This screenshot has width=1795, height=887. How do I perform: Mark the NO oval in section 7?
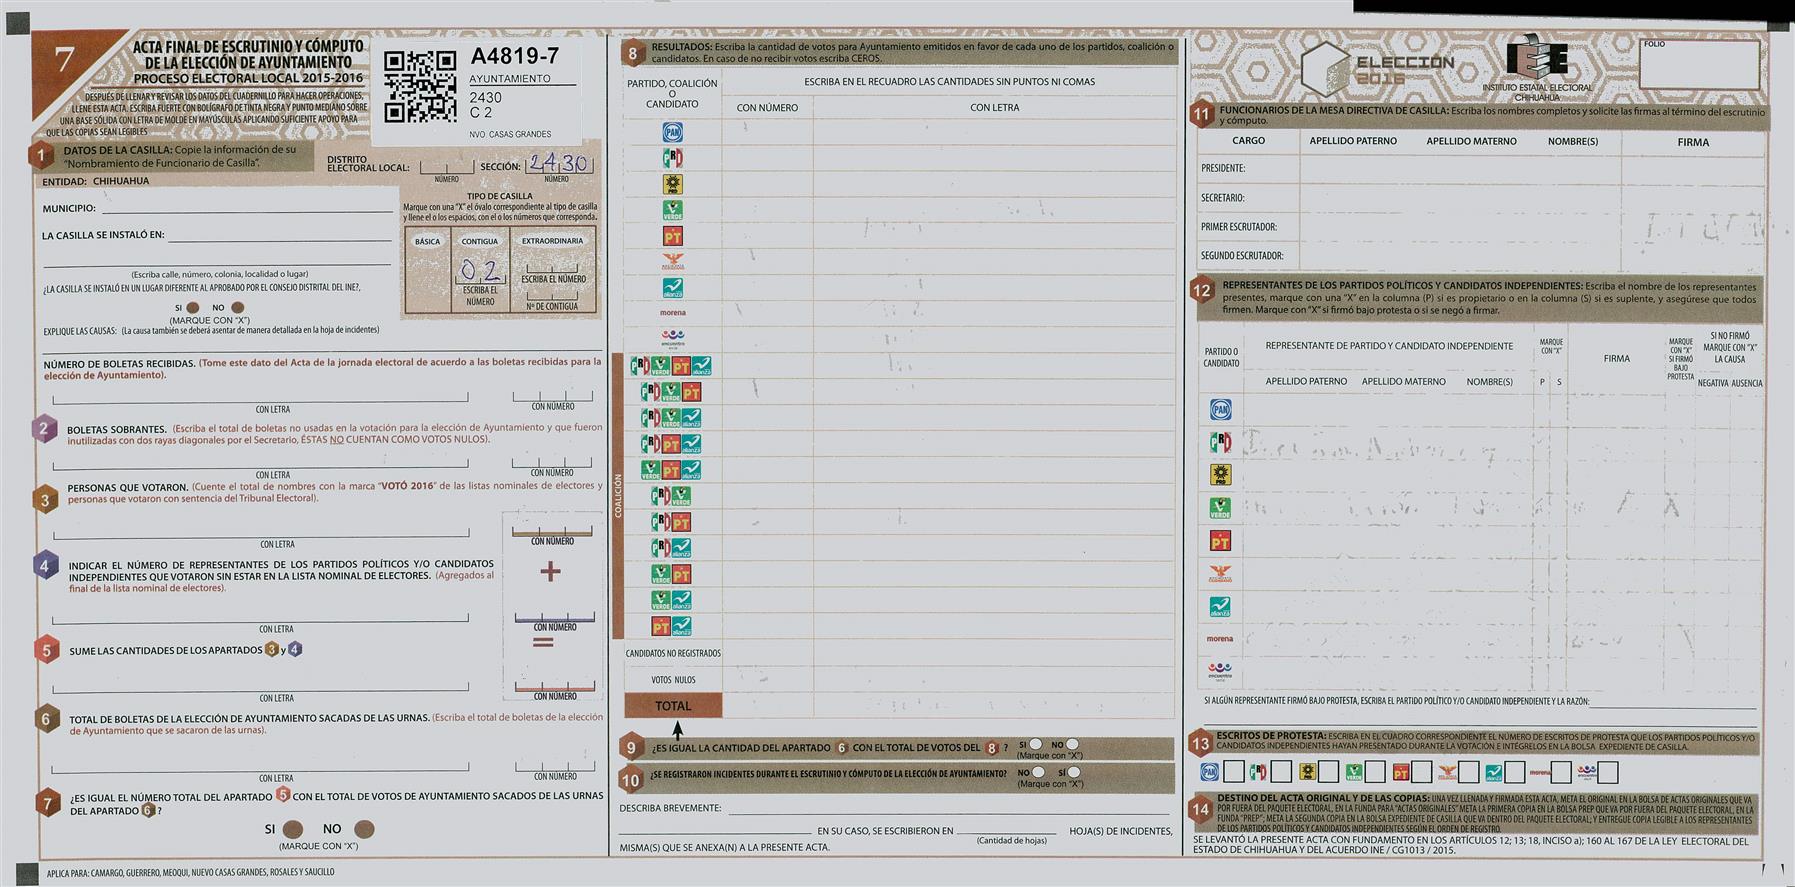point(364,829)
